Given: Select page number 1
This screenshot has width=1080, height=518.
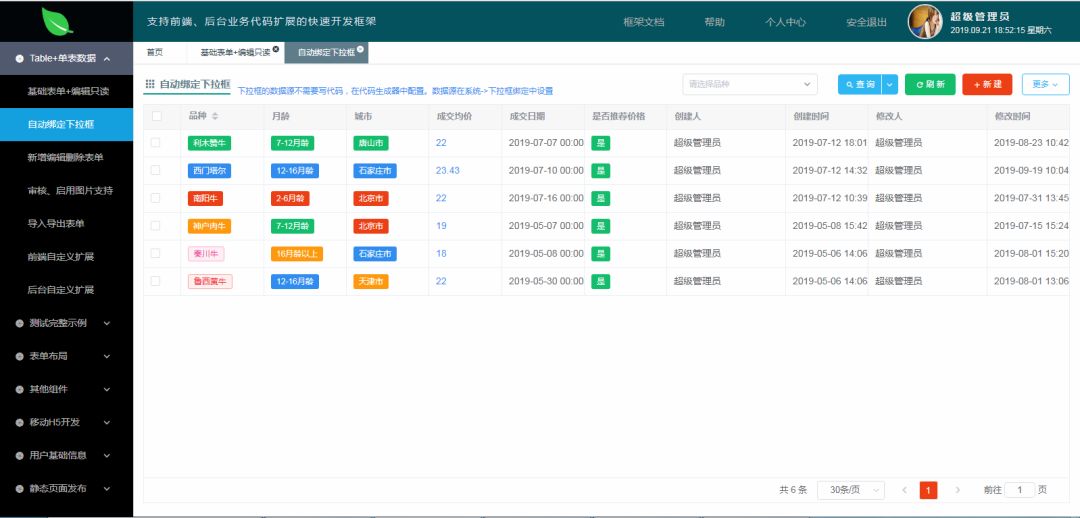Looking at the screenshot, I should (x=928, y=490).
